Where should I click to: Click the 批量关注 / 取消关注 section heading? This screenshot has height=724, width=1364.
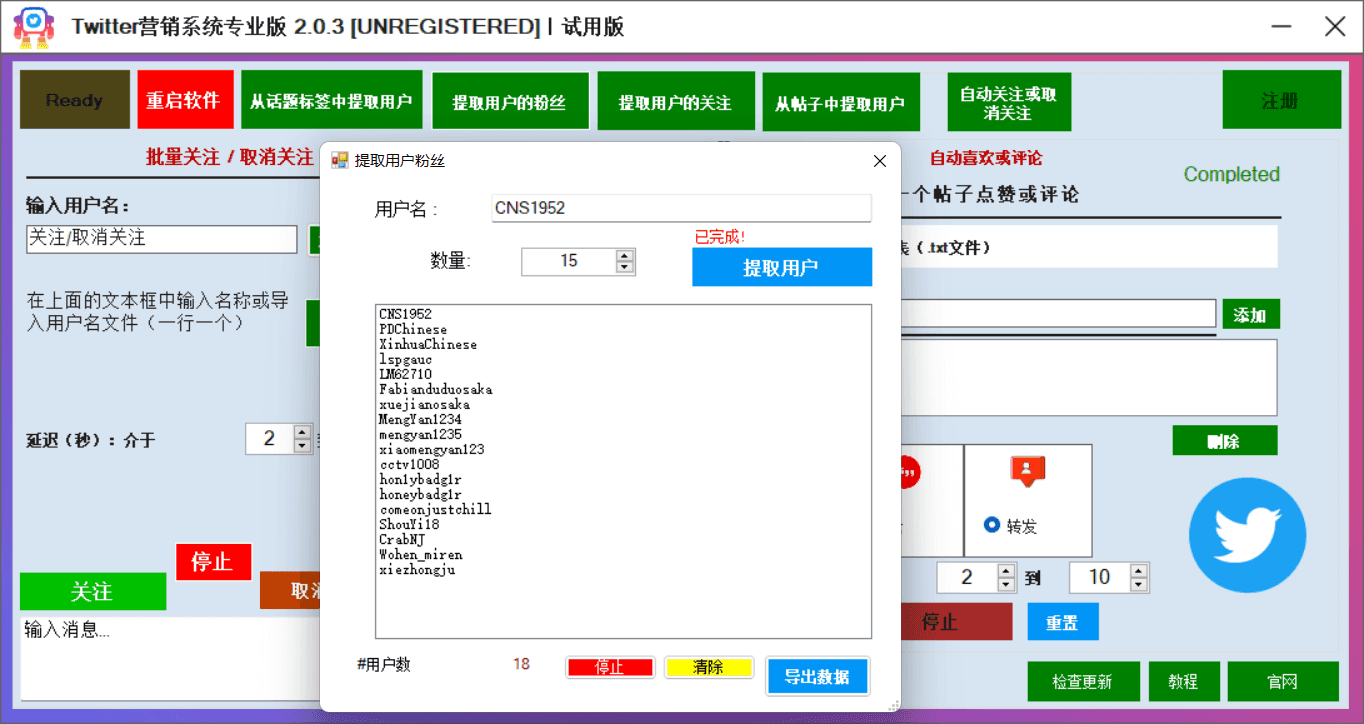(x=230, y=157)
